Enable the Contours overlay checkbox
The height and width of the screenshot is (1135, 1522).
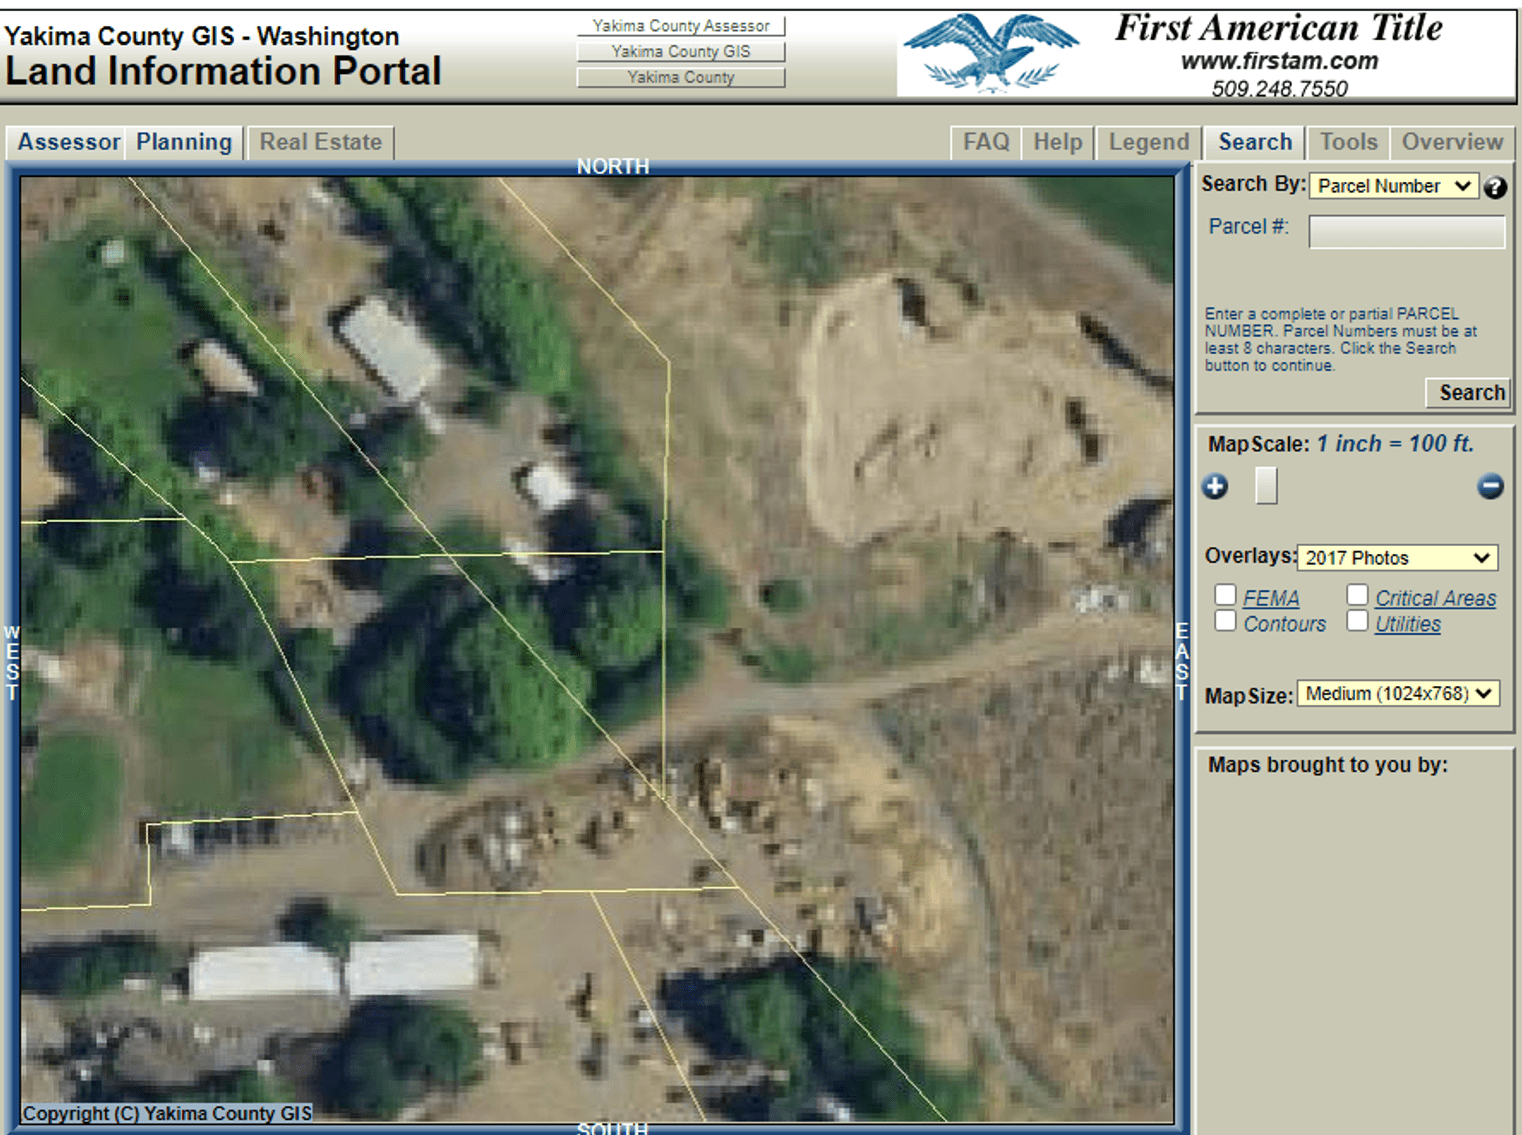click(1226, 620)
